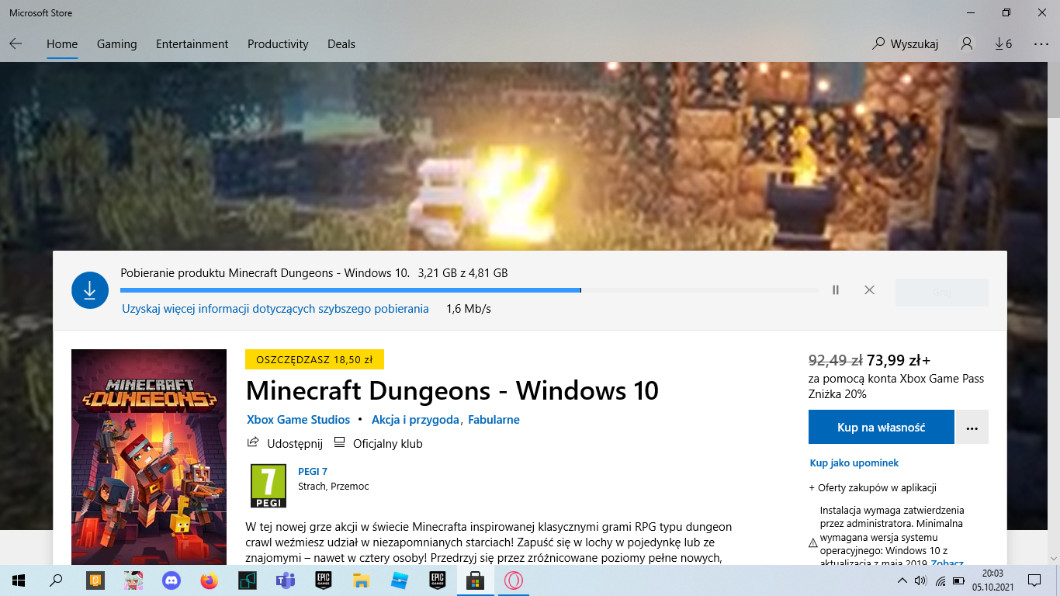Image resolution: width=1060 pixels, height=596 pixels.
Task: Go back using the back arrow
Action: pos(16,44)
